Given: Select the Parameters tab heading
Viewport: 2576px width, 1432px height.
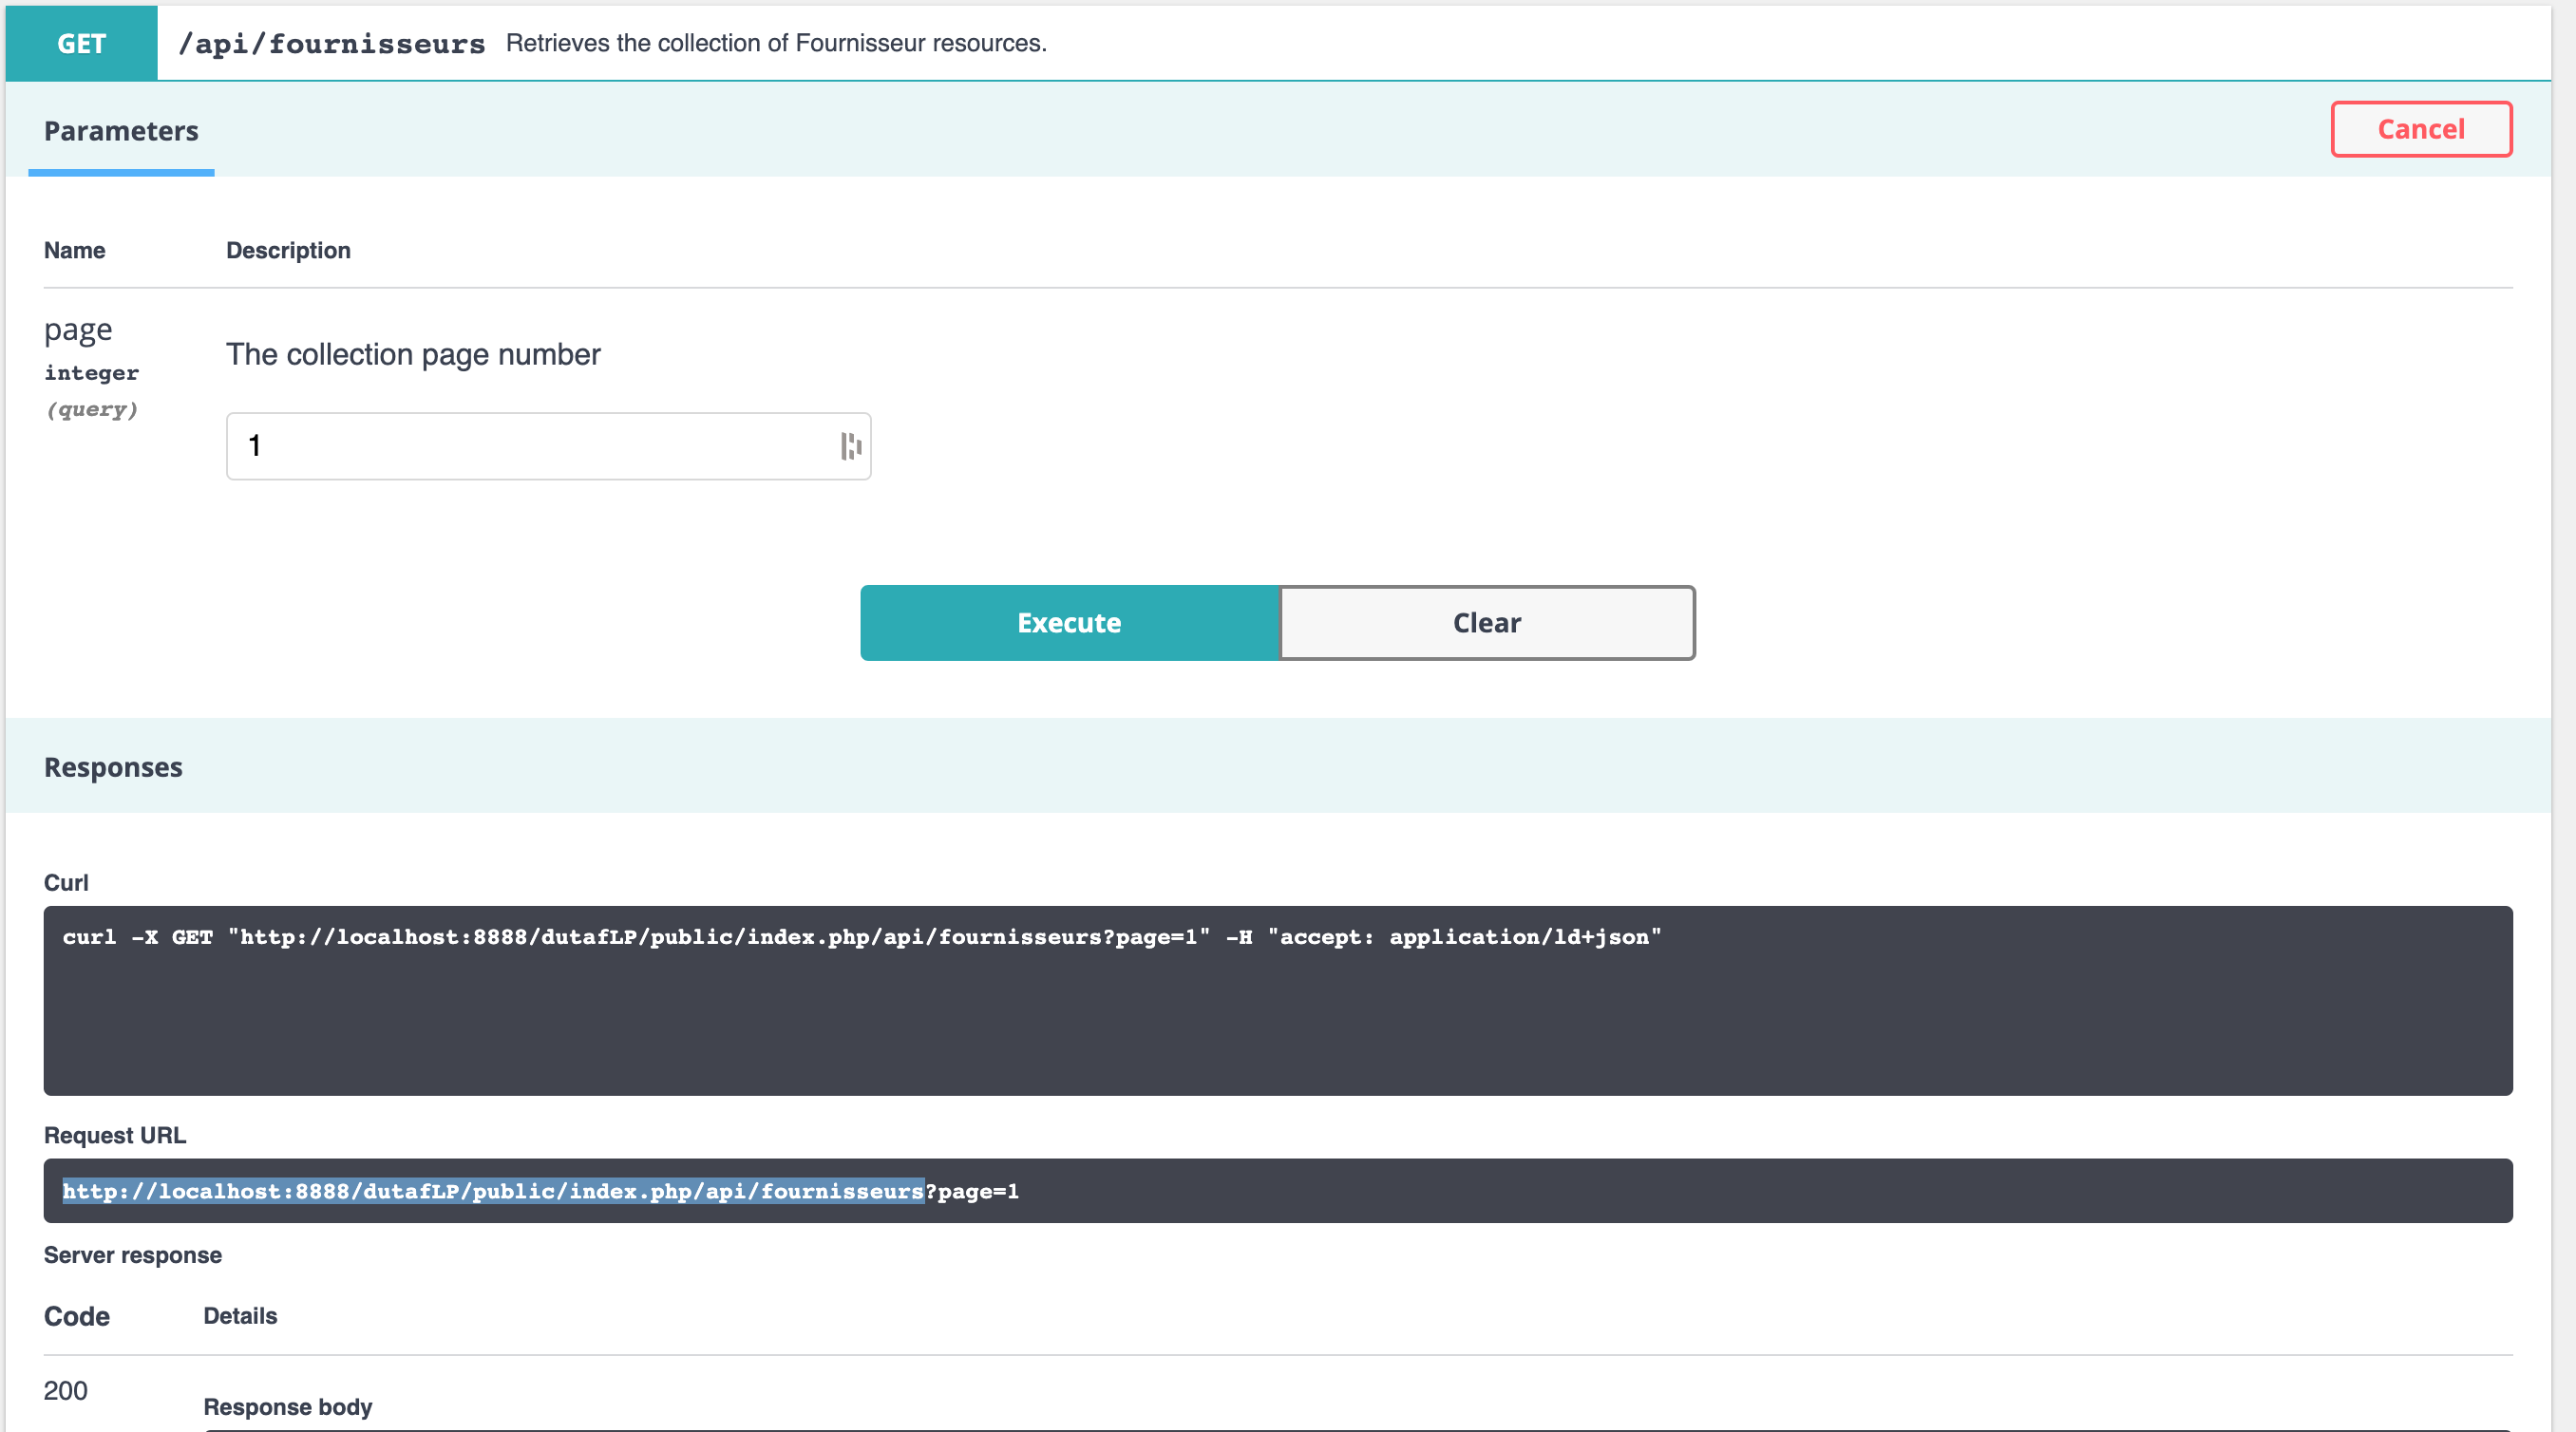Looking at the screenshot, I should (x=121, y=131).
